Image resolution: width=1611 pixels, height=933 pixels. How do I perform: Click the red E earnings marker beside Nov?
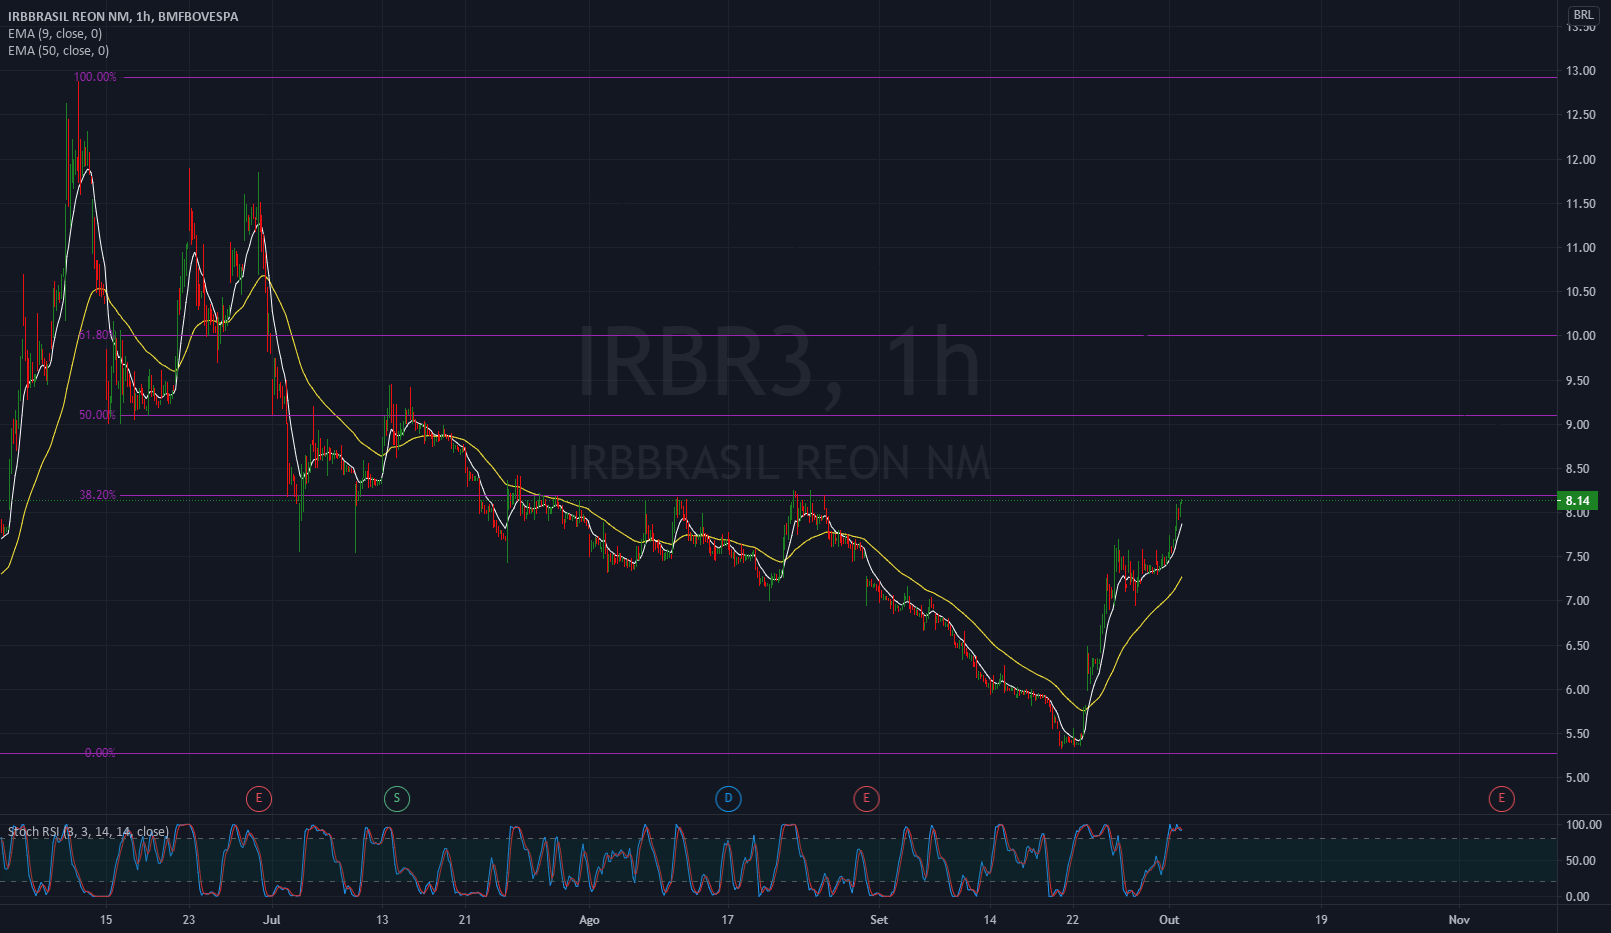tap(1501, 798)
